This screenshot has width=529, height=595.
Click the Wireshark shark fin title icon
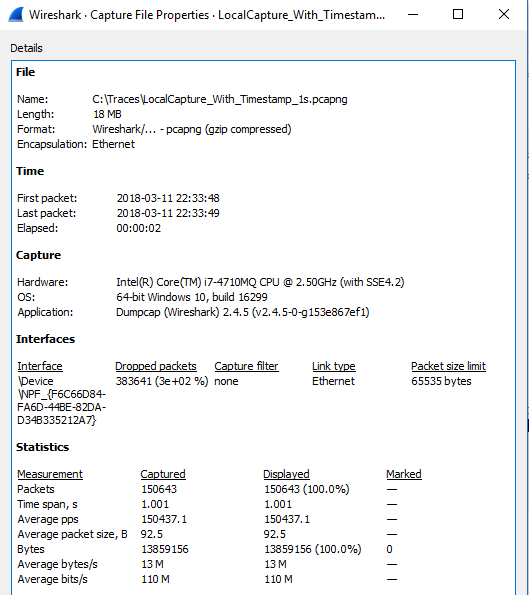click(x=16, y=14)
